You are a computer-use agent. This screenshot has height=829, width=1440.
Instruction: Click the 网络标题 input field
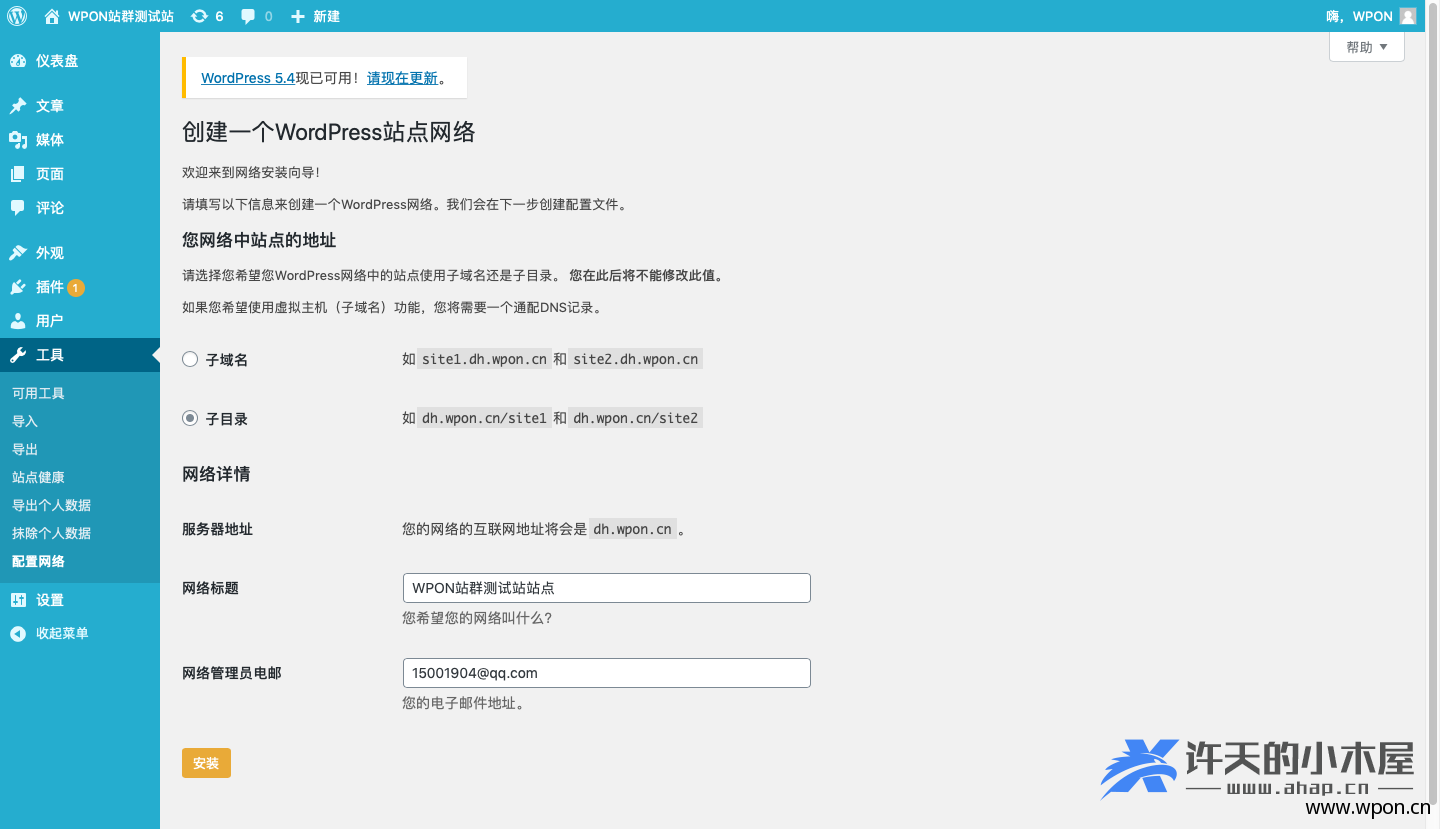point(606,588)
